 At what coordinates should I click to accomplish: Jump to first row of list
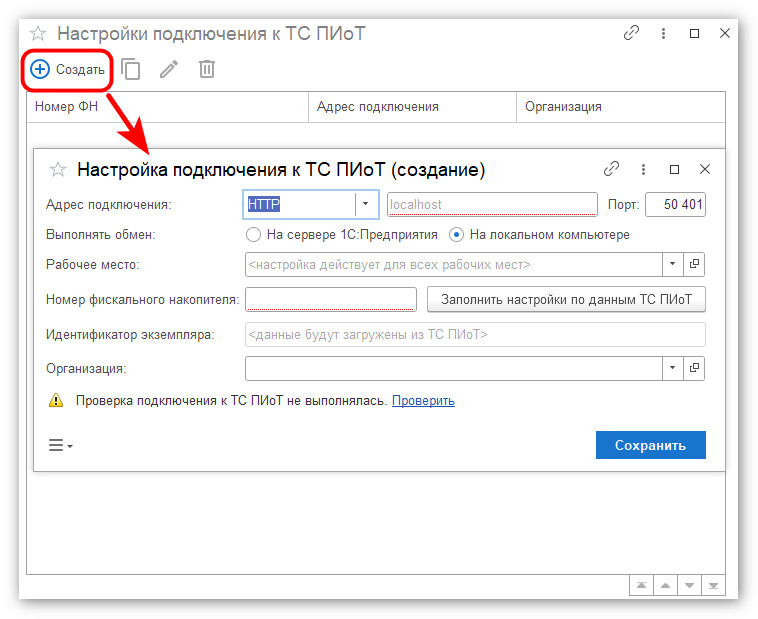[x=641, y=586]
